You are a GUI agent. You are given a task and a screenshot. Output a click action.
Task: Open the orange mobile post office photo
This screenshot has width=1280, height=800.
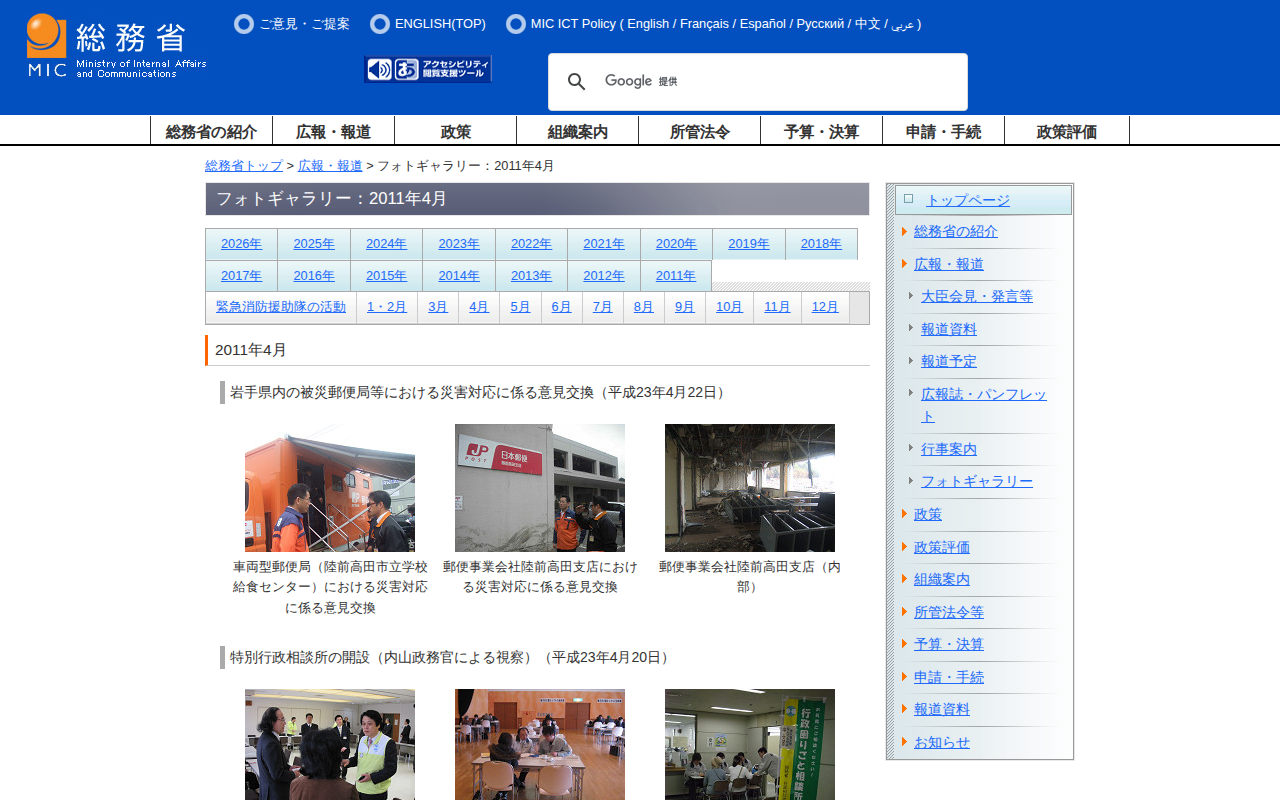[x=330, y=488]
